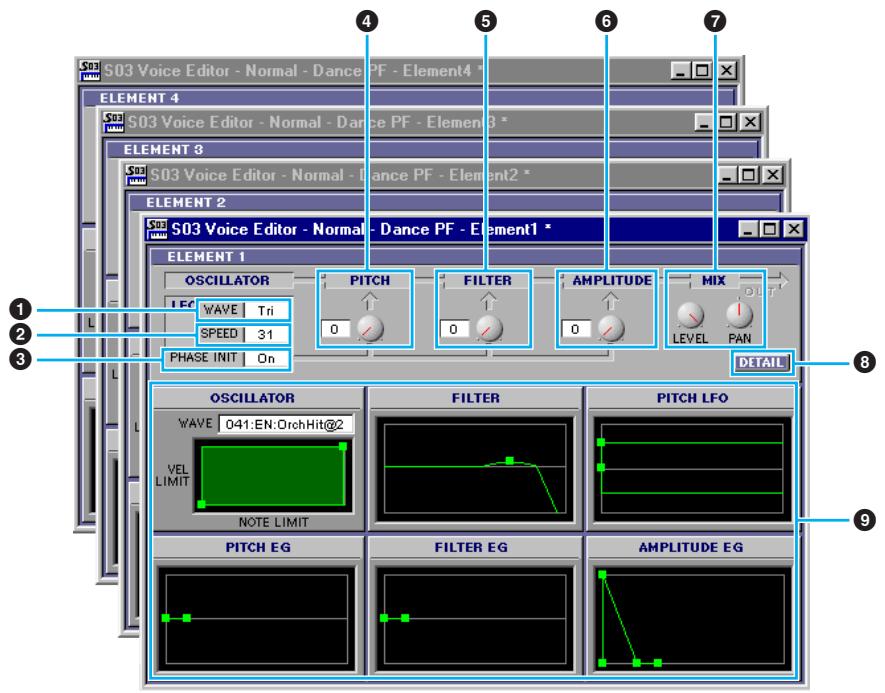Minimize the Element1 window

coord(748,229)
